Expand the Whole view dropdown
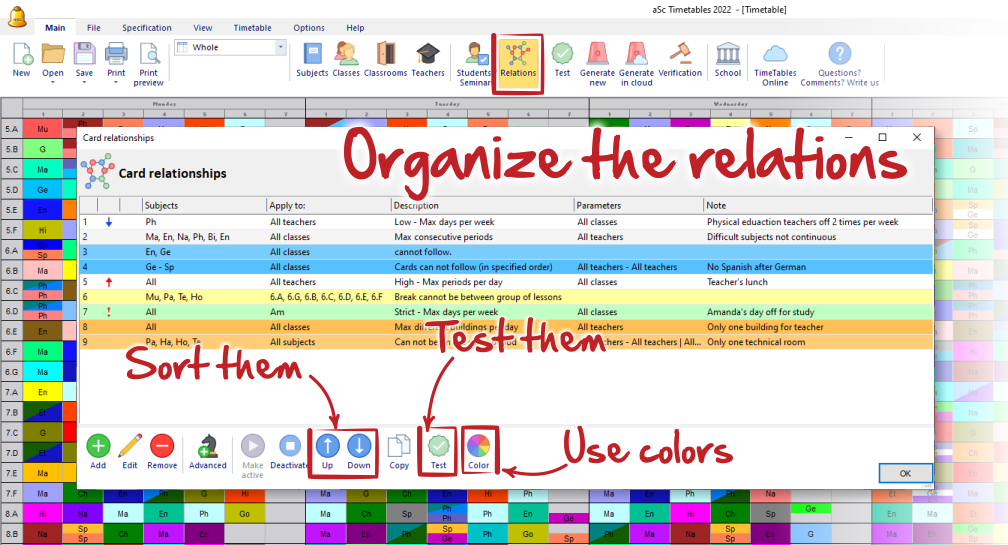This screenshot has width=1008, height=545. coord(280,47)
